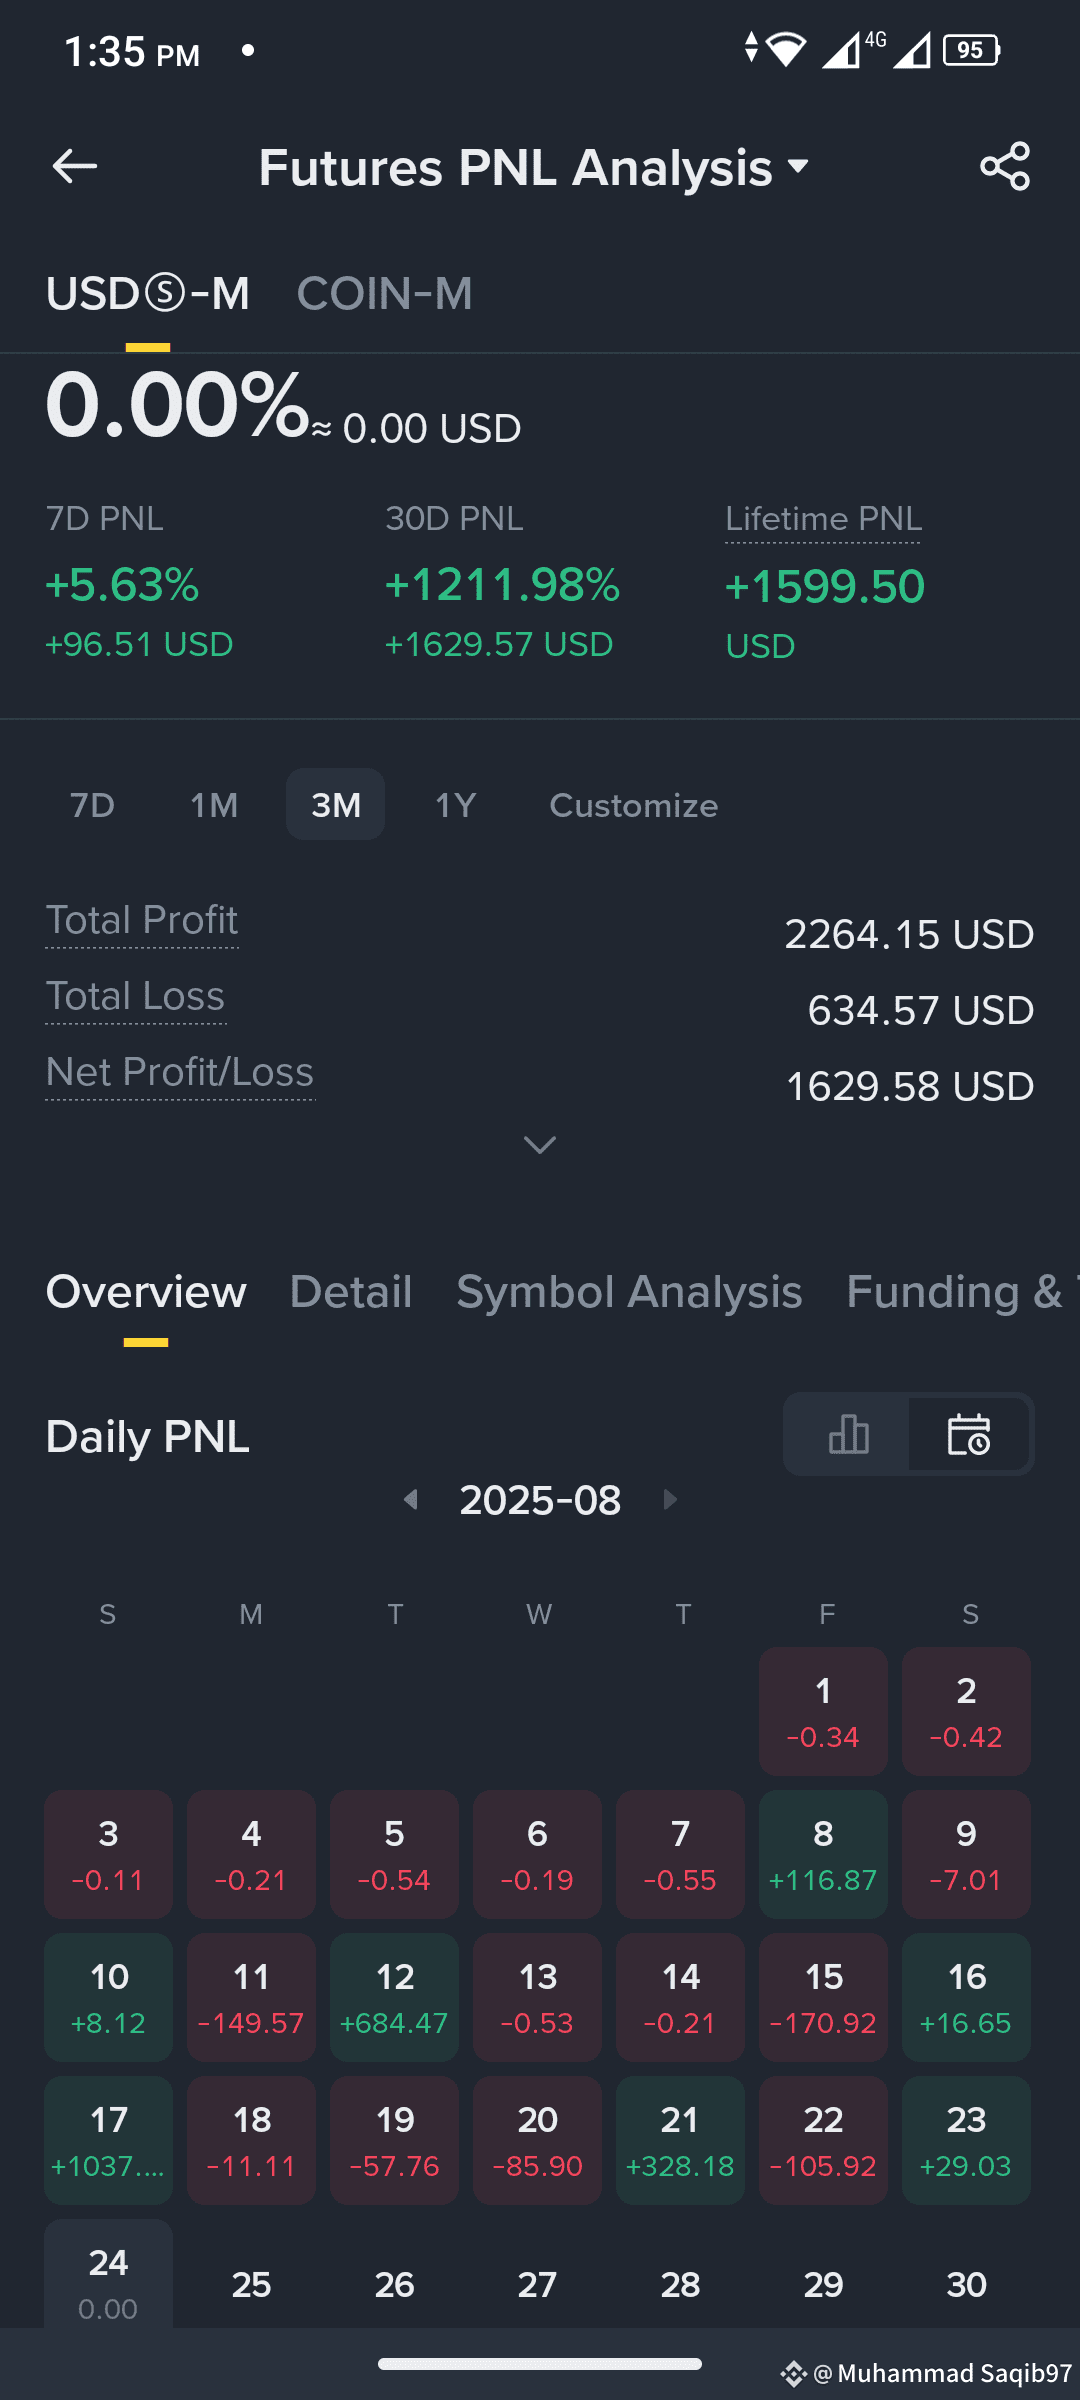Screen dimensions: 1080x2400
Task: Open the Detail tab
Action: pos(350,1292)
